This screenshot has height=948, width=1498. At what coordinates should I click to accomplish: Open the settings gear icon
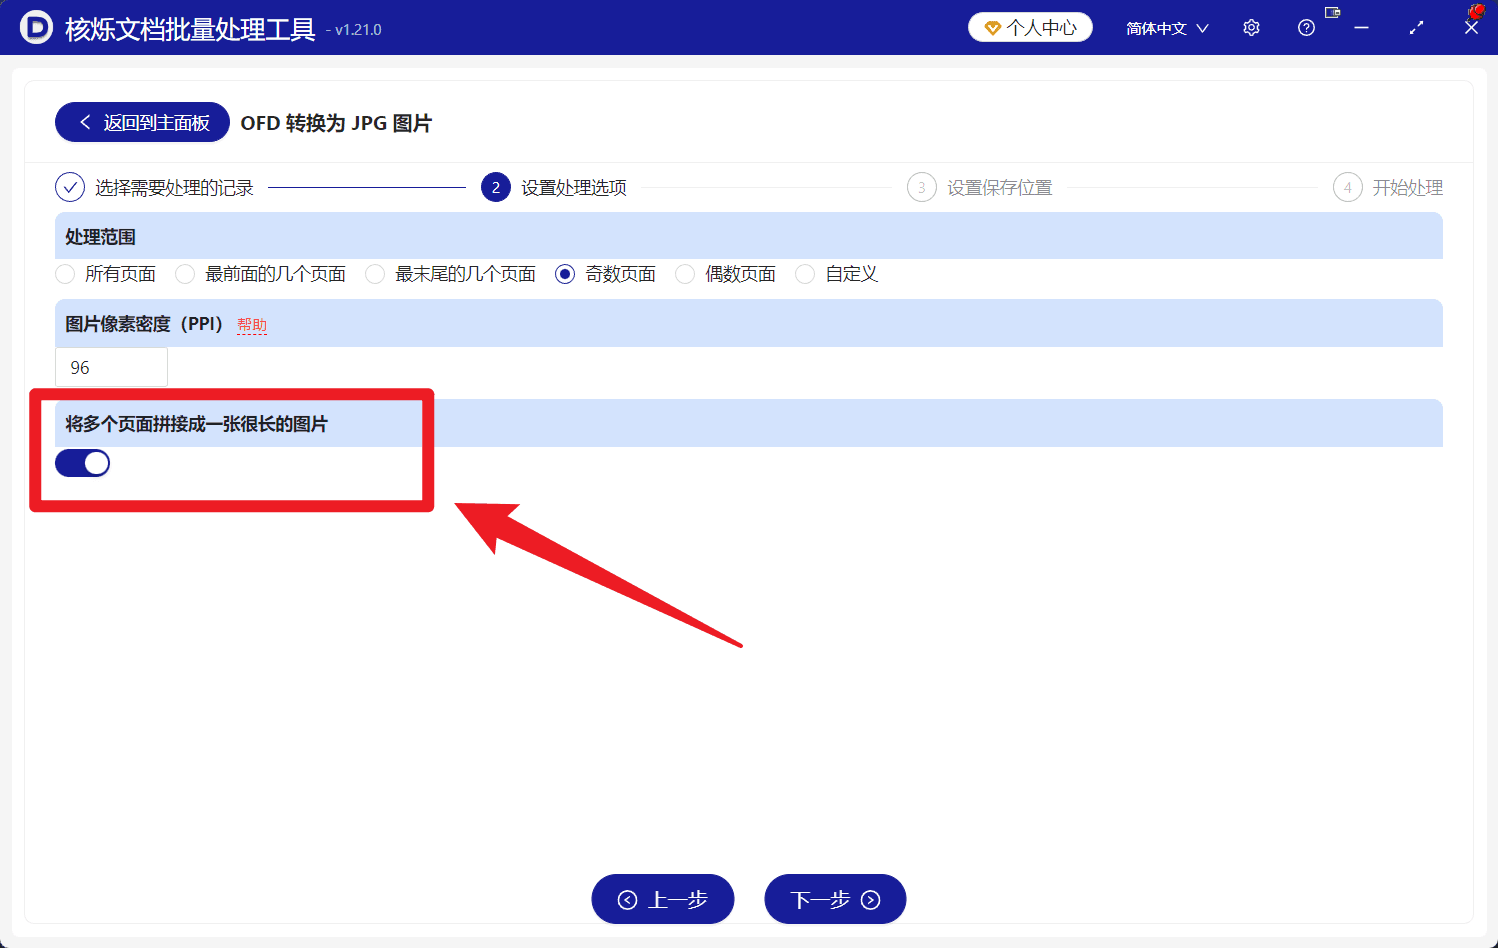[x=1251, y=27]
